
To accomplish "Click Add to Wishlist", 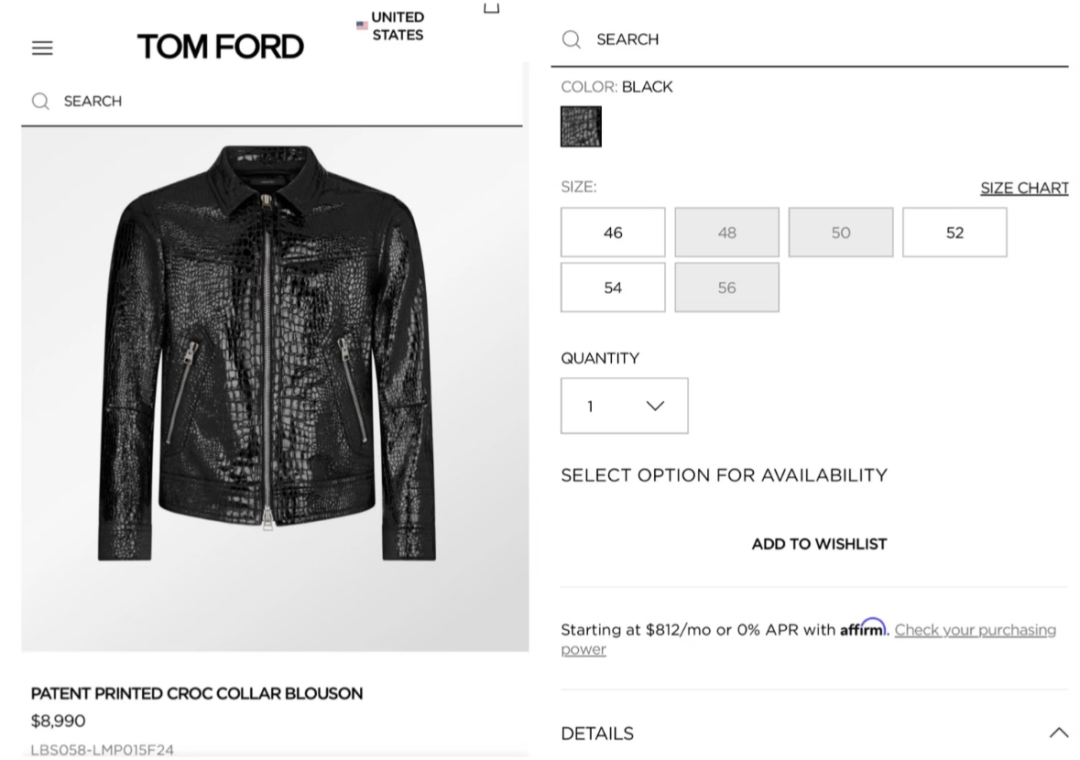I will click(x=819, y=544).
